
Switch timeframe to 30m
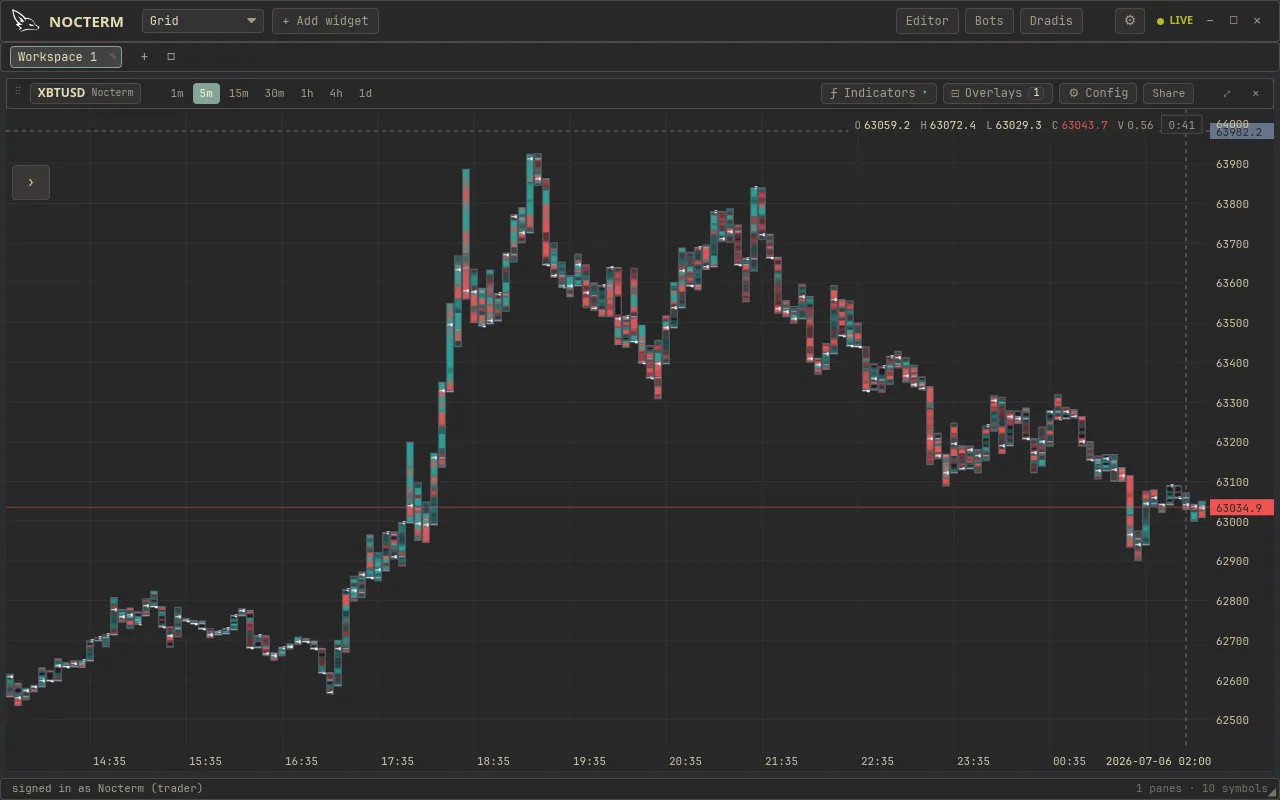point(274,93)
